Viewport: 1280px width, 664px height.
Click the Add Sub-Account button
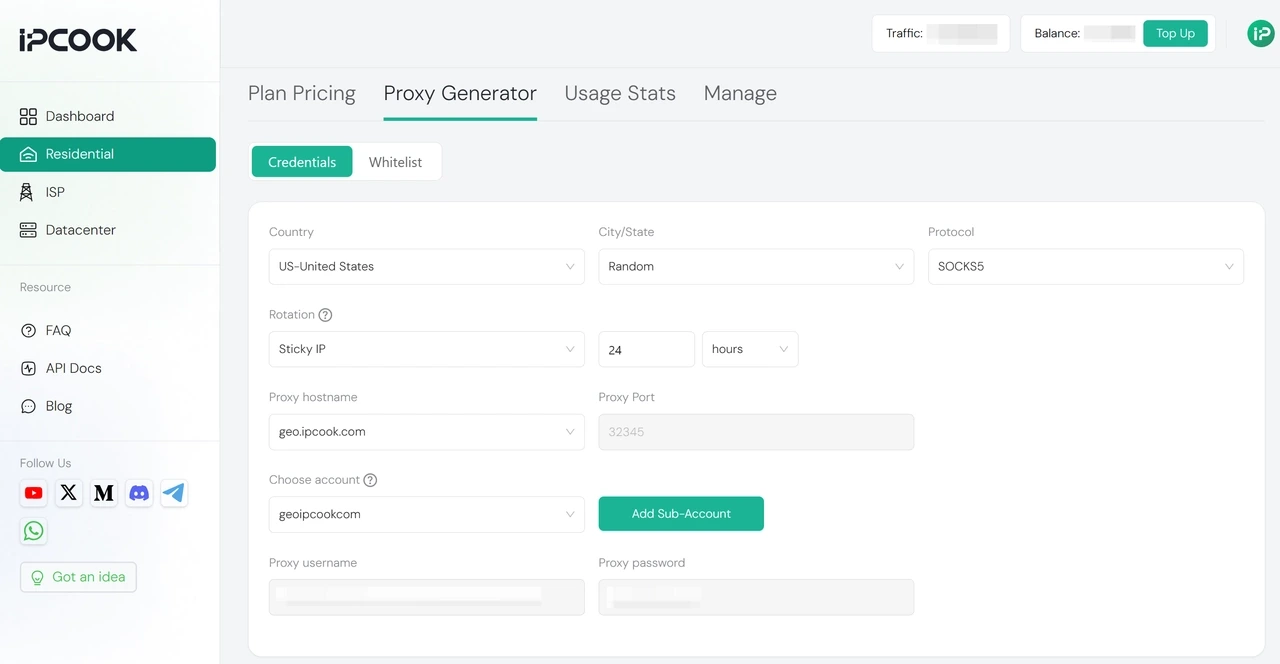pyautogui.click(x=681, y=514)
